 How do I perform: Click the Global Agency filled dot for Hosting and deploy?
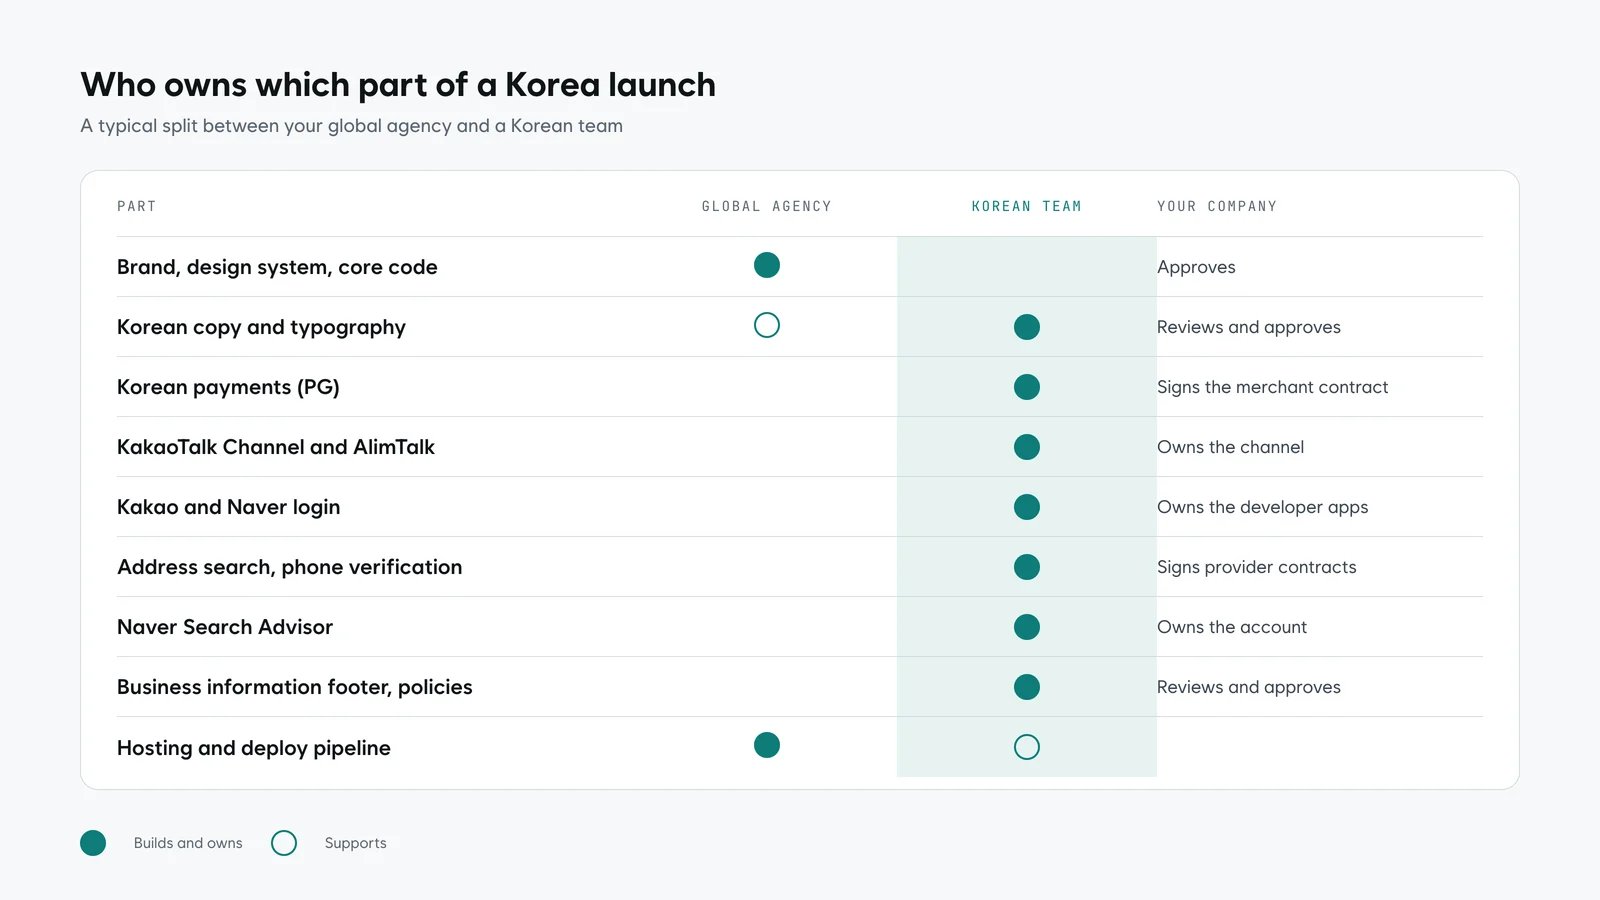coord(767,745)
